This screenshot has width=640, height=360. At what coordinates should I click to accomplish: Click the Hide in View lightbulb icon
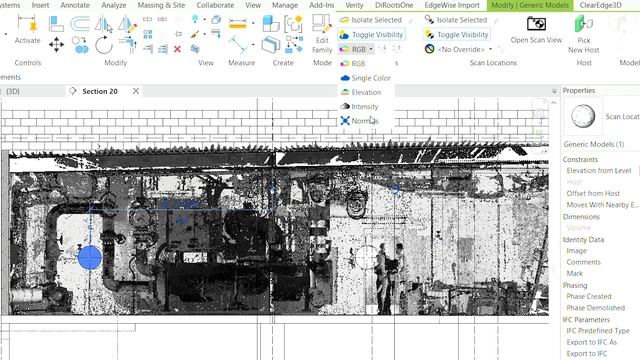pos(195,19)
